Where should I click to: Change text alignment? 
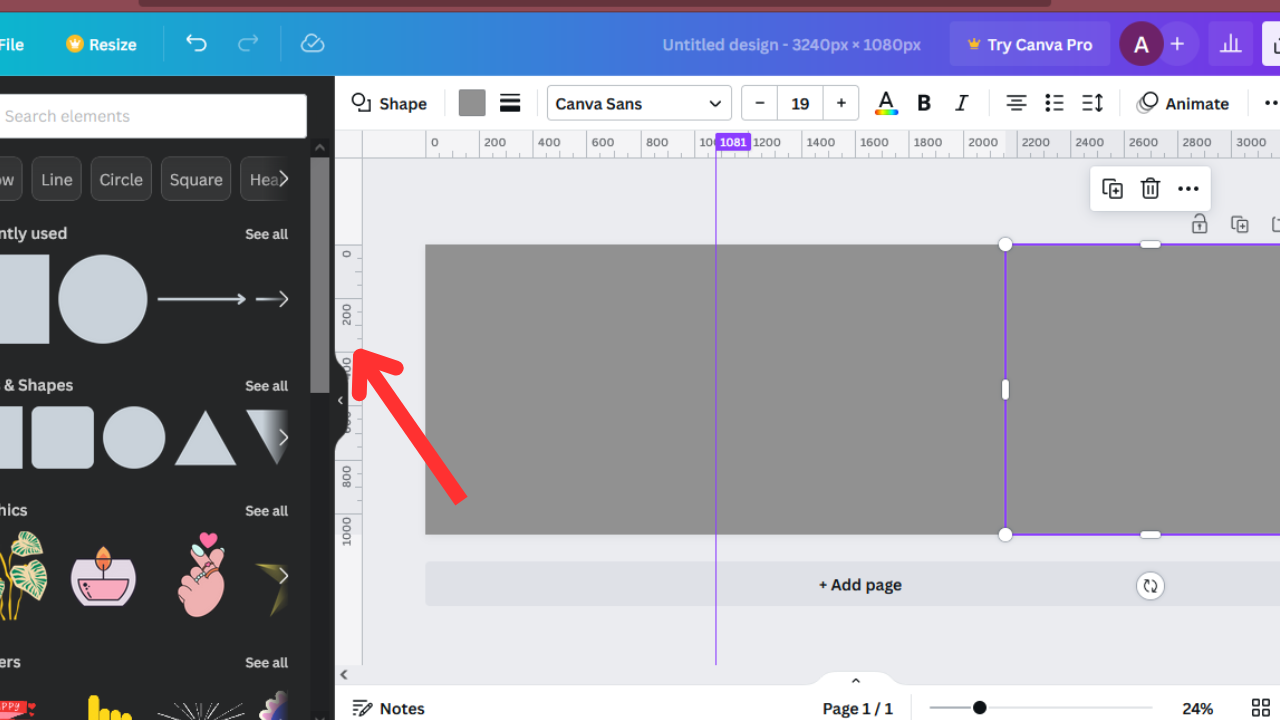pos(1016,103)
